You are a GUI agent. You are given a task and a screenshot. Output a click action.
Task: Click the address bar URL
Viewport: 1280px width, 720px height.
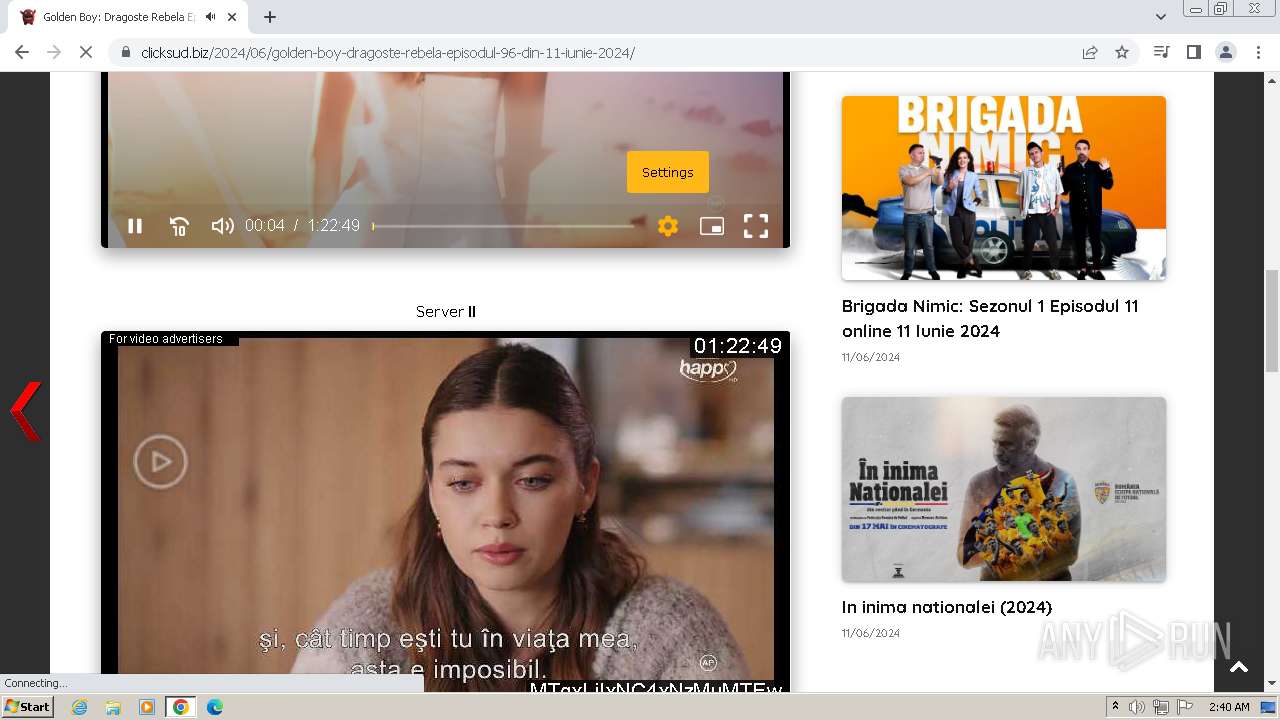(x=388, y=53)
